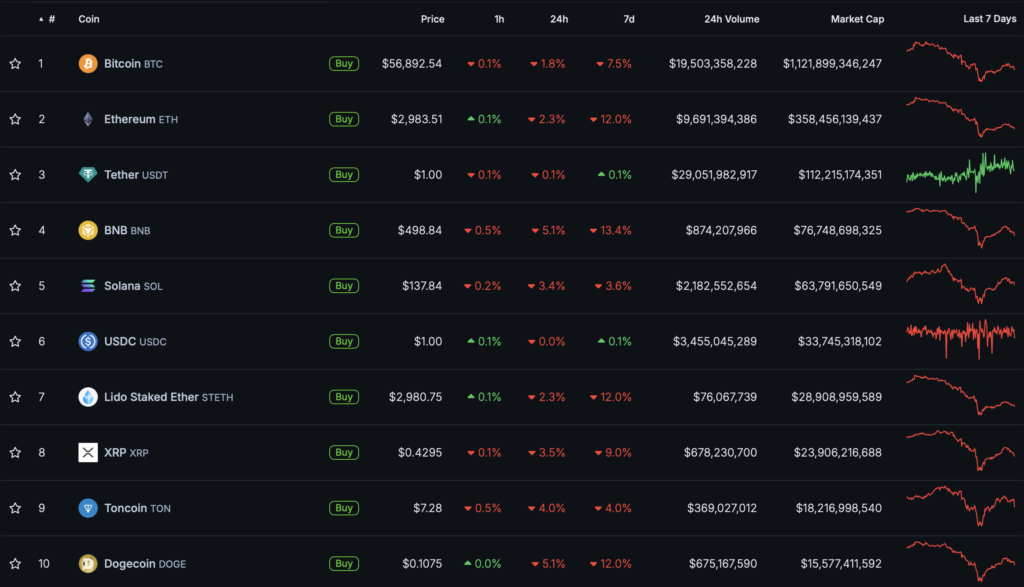Click the Bitcoin coin logo icon

click(88, 64)
